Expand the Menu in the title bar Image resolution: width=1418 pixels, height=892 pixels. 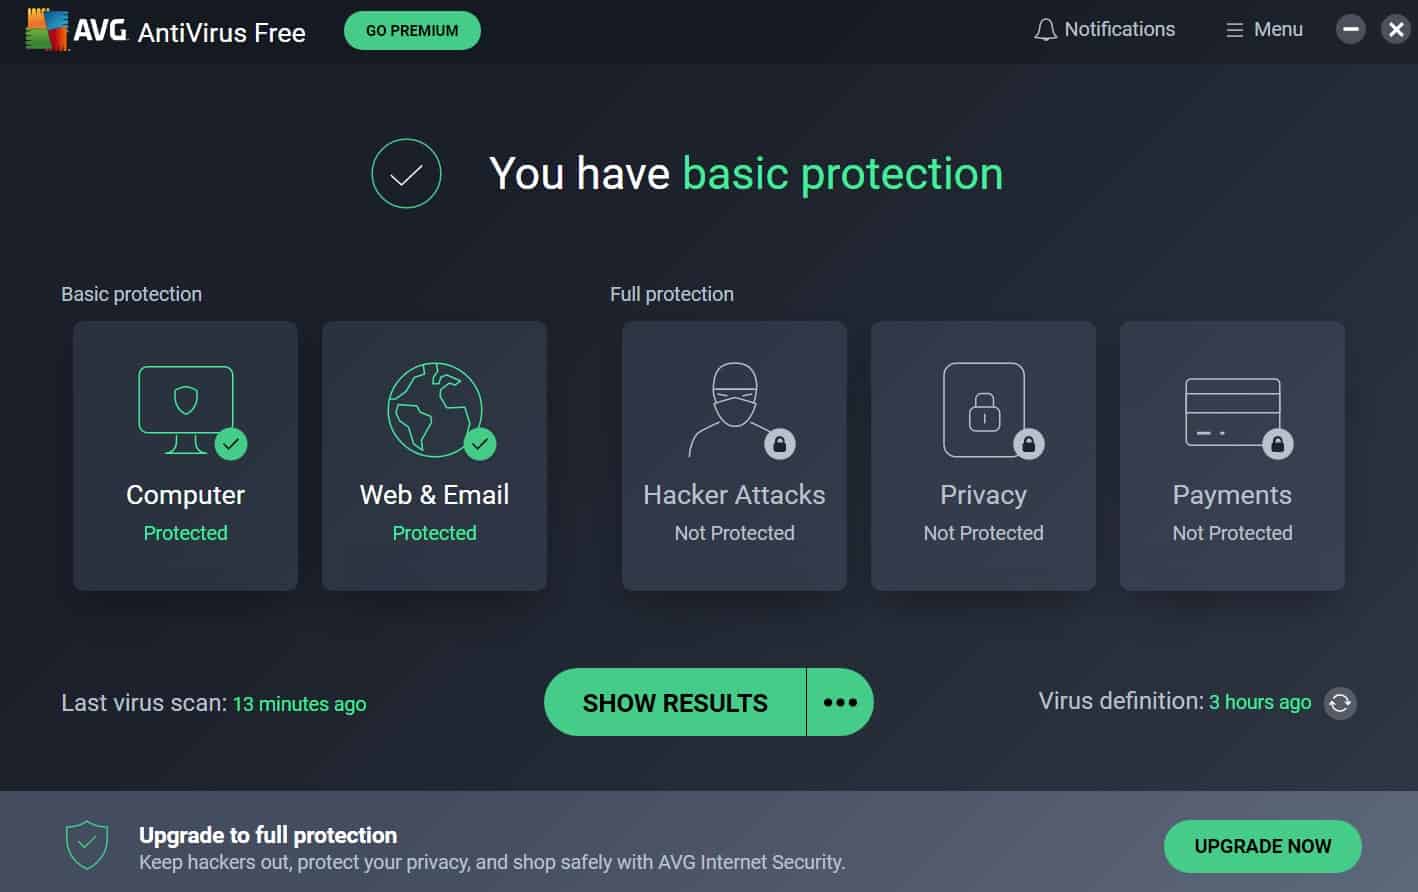[x=1263, y=29]
